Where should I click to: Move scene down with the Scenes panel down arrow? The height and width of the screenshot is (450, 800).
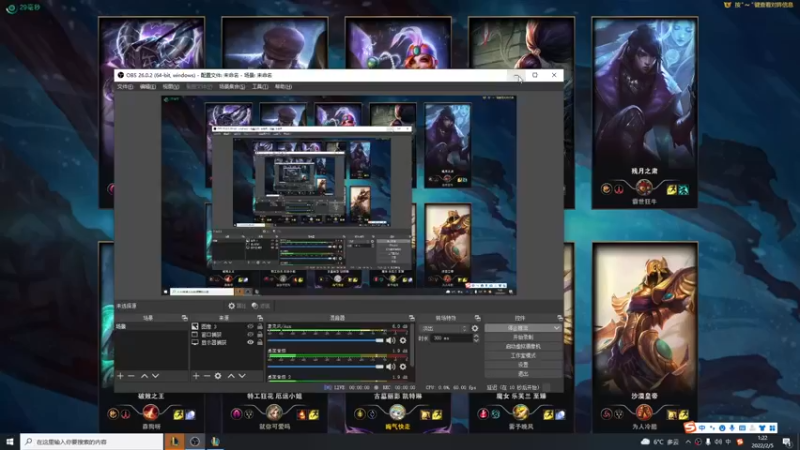[156, 376]
